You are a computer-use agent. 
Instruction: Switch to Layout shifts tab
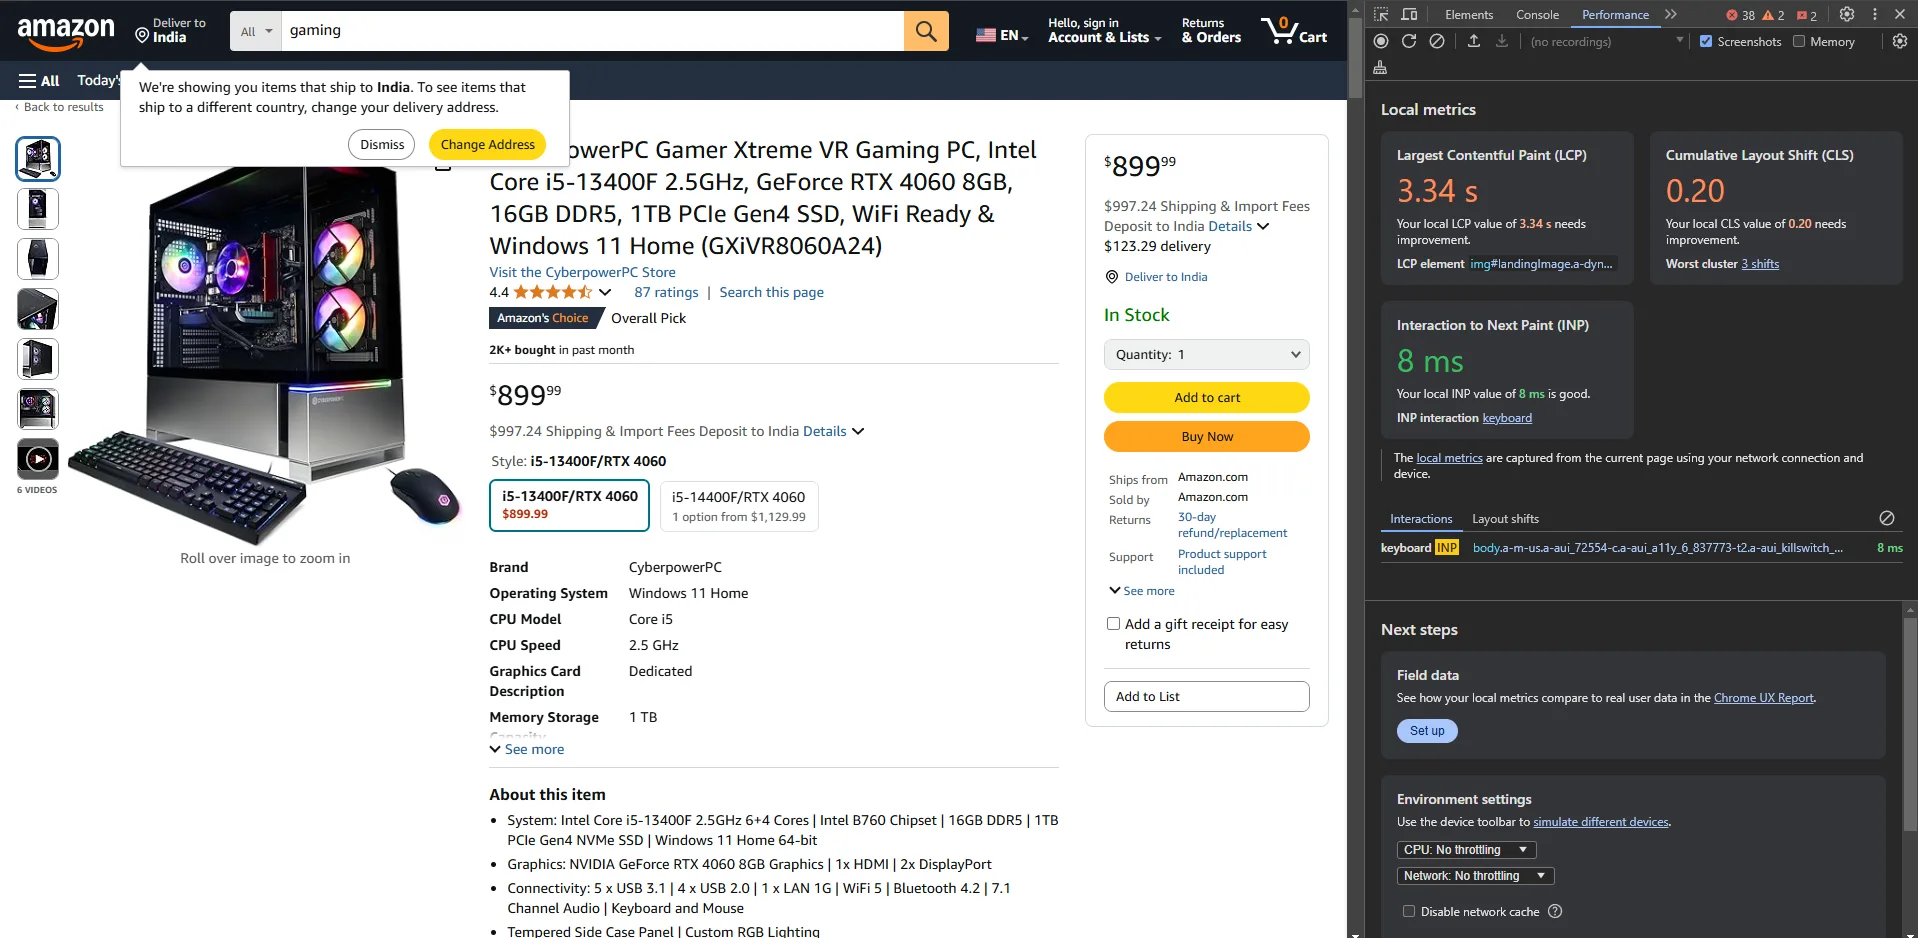pyautogui.click(x=1505, y=519)
